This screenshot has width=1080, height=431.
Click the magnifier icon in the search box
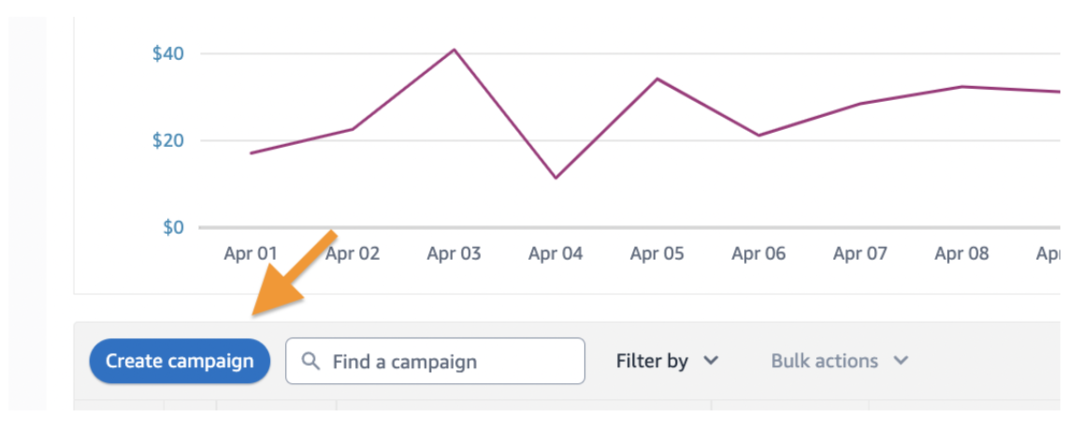pos(311,361)
